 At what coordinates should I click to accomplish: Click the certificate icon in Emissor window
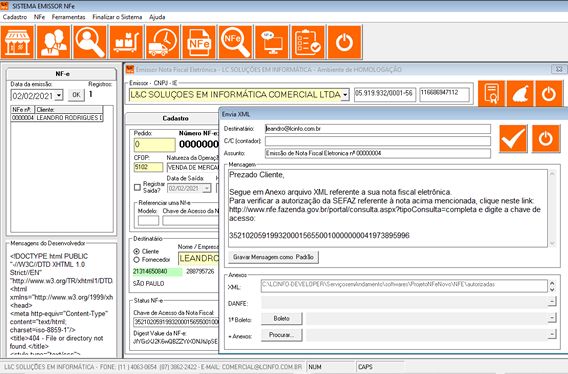pyautogui.click(x=491, y=94)
